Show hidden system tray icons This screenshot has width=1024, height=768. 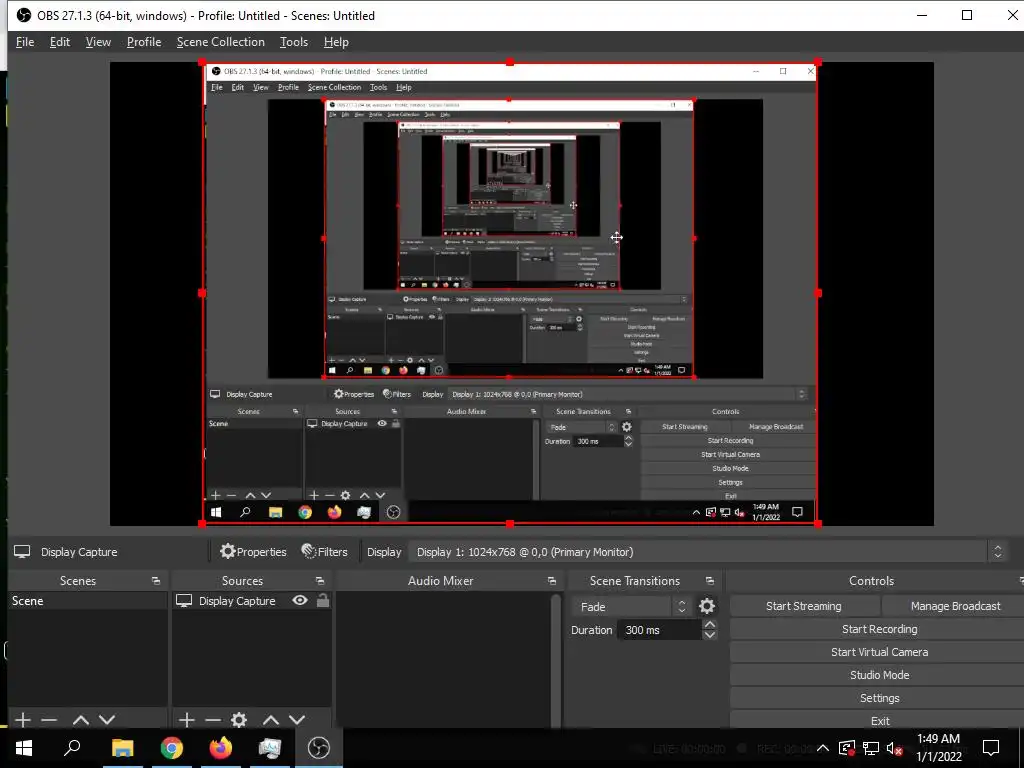point(823,748)
